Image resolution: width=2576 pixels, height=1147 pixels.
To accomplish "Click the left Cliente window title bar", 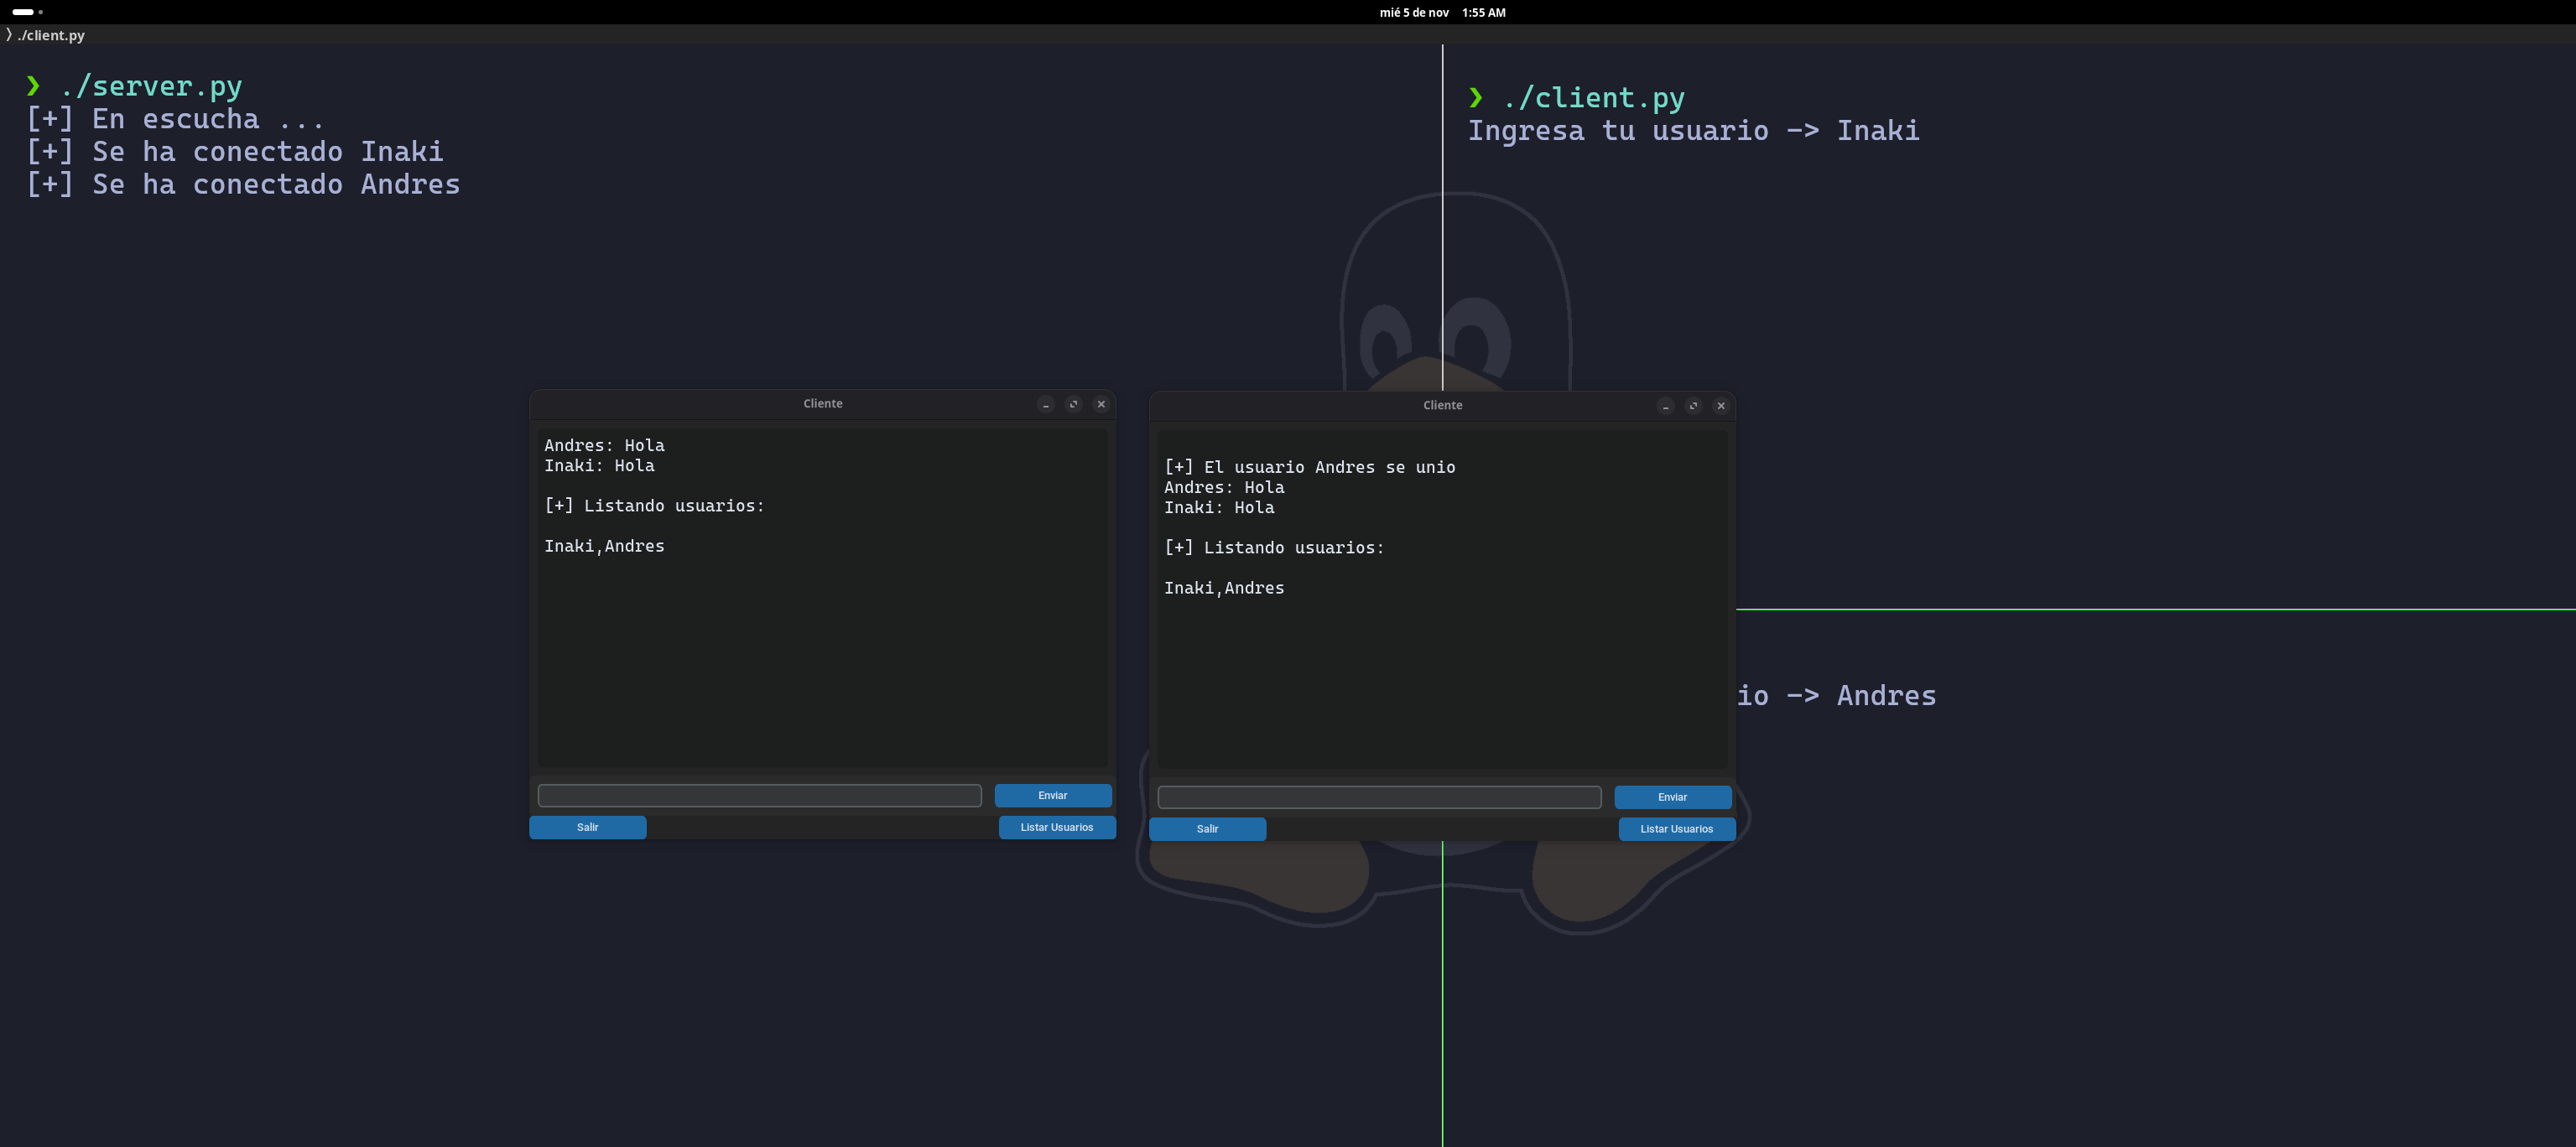I will (x=822, y=404).
